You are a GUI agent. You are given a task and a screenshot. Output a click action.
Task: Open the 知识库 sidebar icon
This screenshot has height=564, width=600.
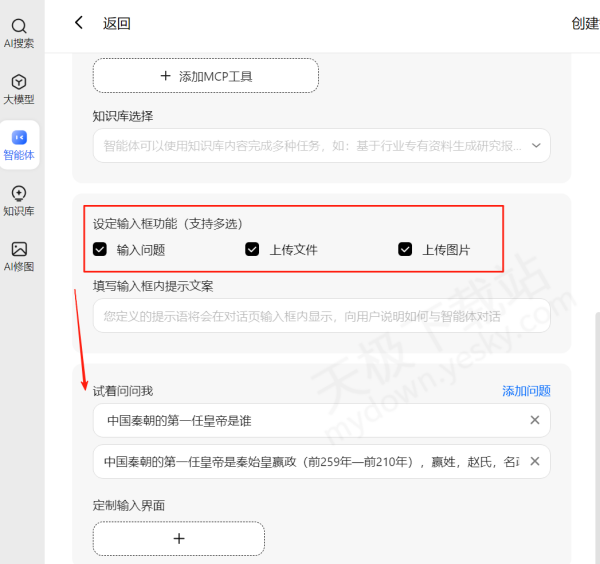point(19,201)
